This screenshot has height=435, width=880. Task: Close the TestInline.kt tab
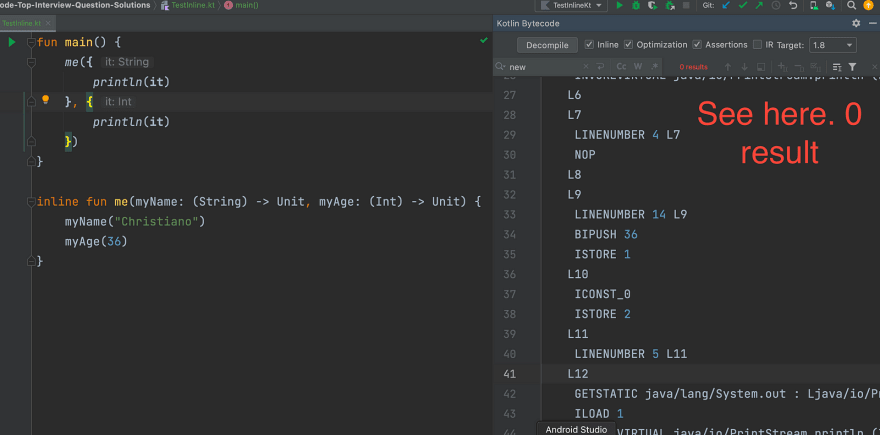pyautogui.click(x=48, y=23)
